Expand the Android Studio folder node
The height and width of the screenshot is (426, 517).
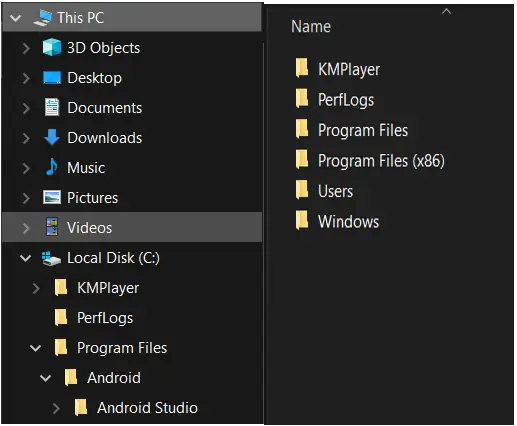tap(56, 408)
